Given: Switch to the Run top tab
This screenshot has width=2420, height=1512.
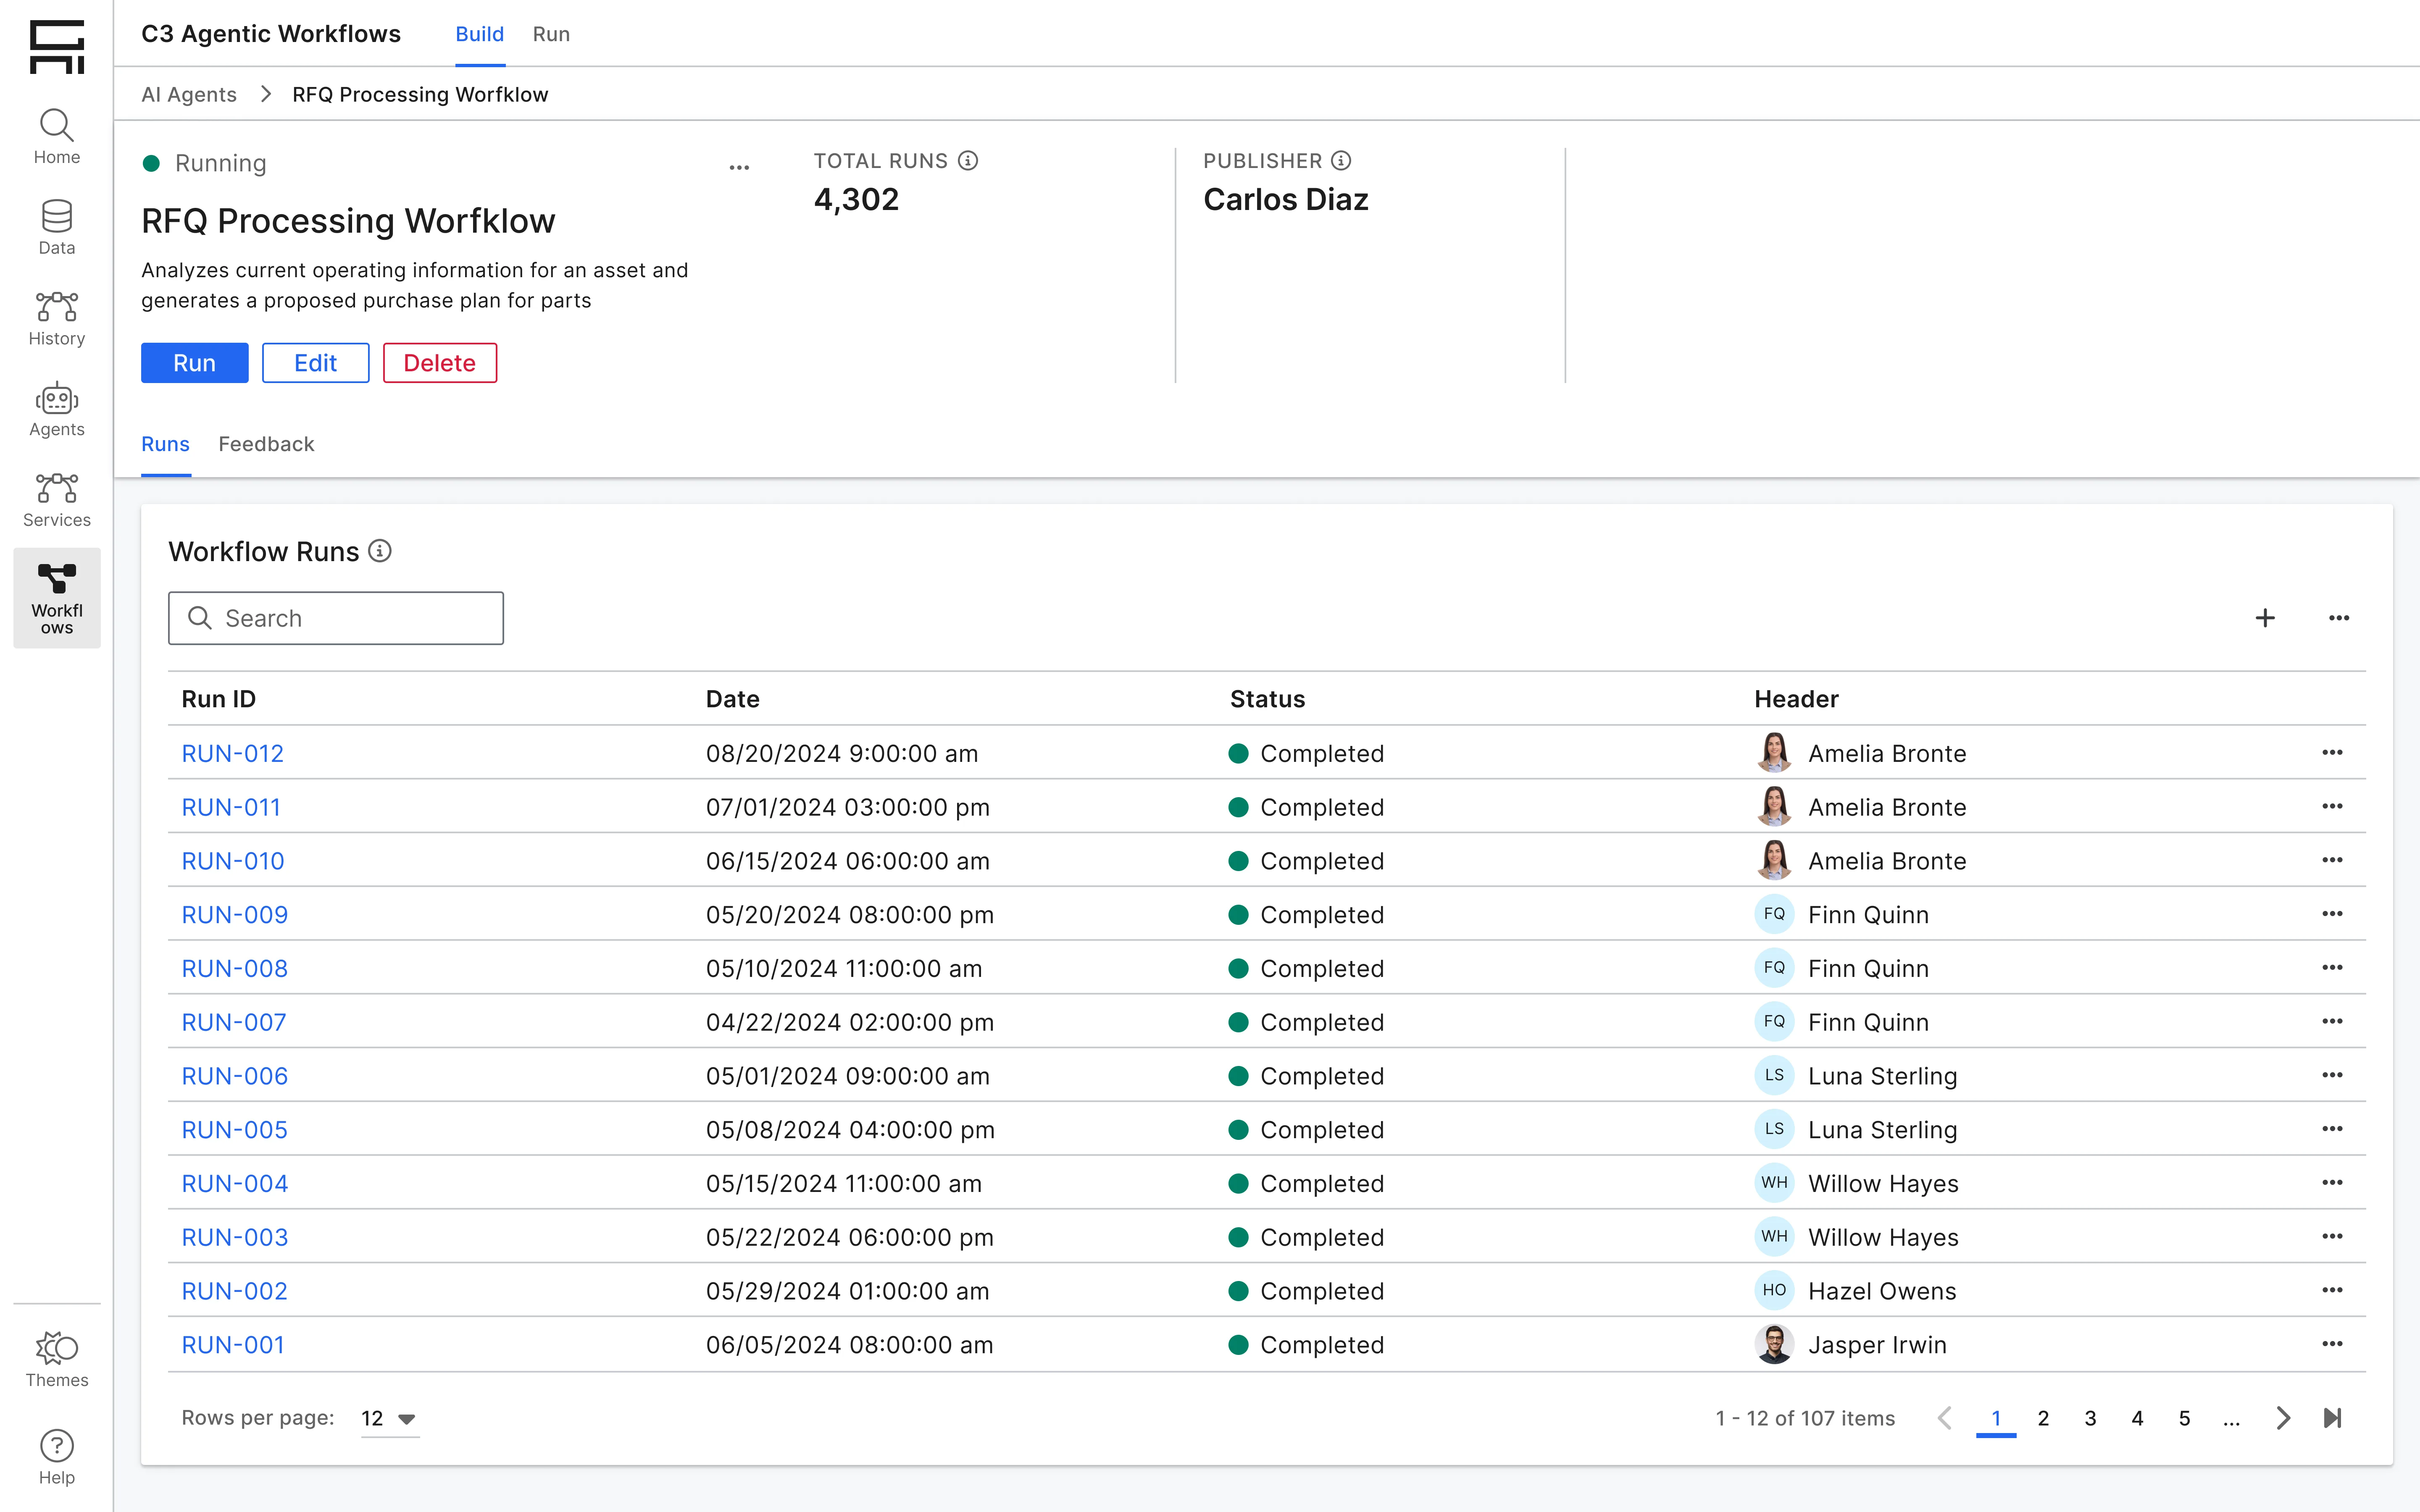Looking at the screenshot, I should (x=551, y=34).
